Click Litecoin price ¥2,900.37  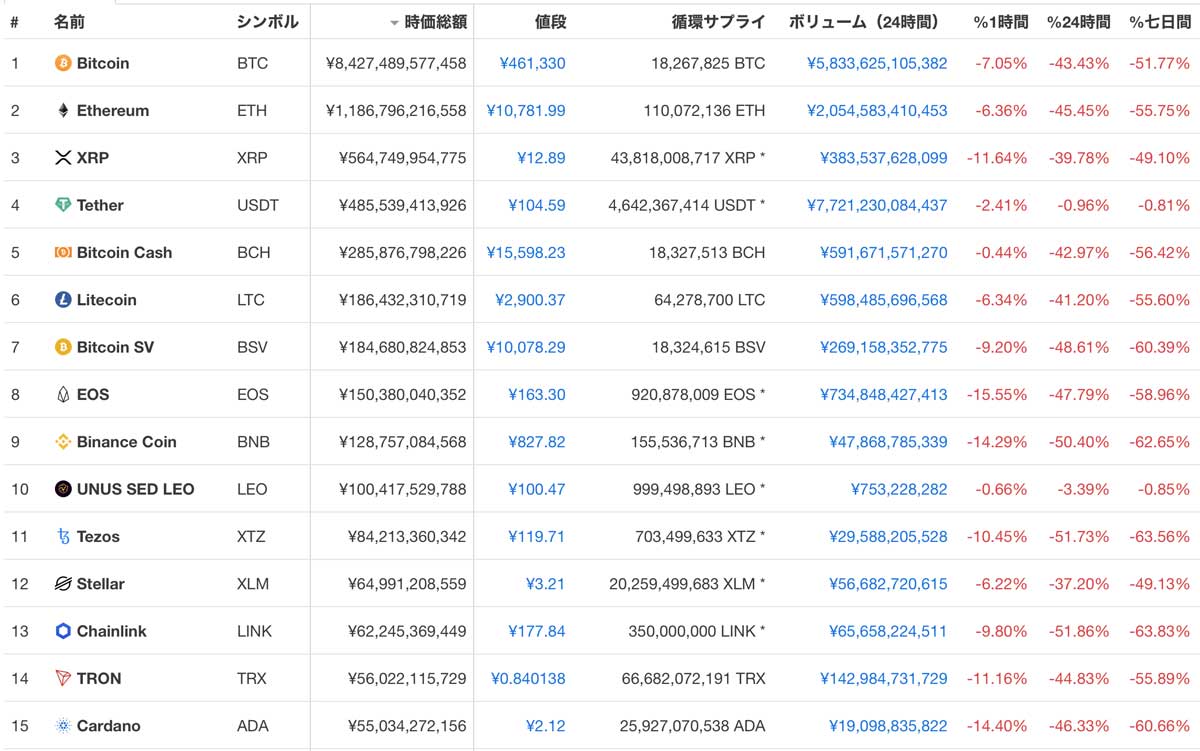pos(530,300)
